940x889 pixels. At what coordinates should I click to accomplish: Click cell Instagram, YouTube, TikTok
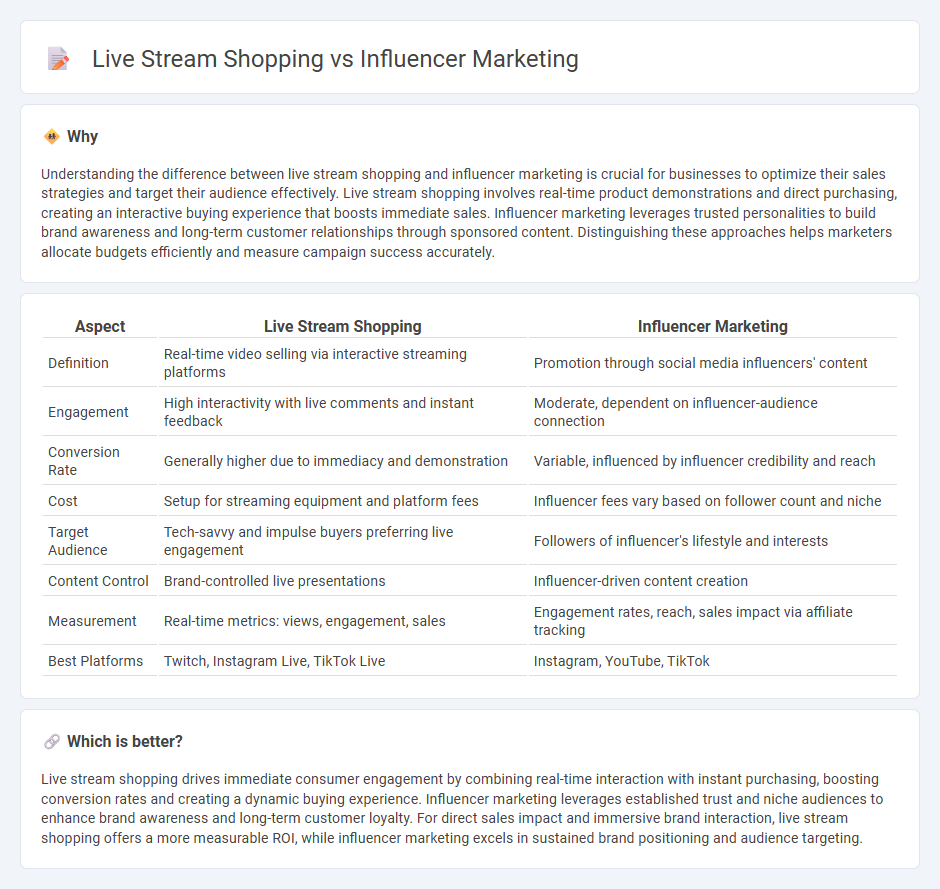713,661
